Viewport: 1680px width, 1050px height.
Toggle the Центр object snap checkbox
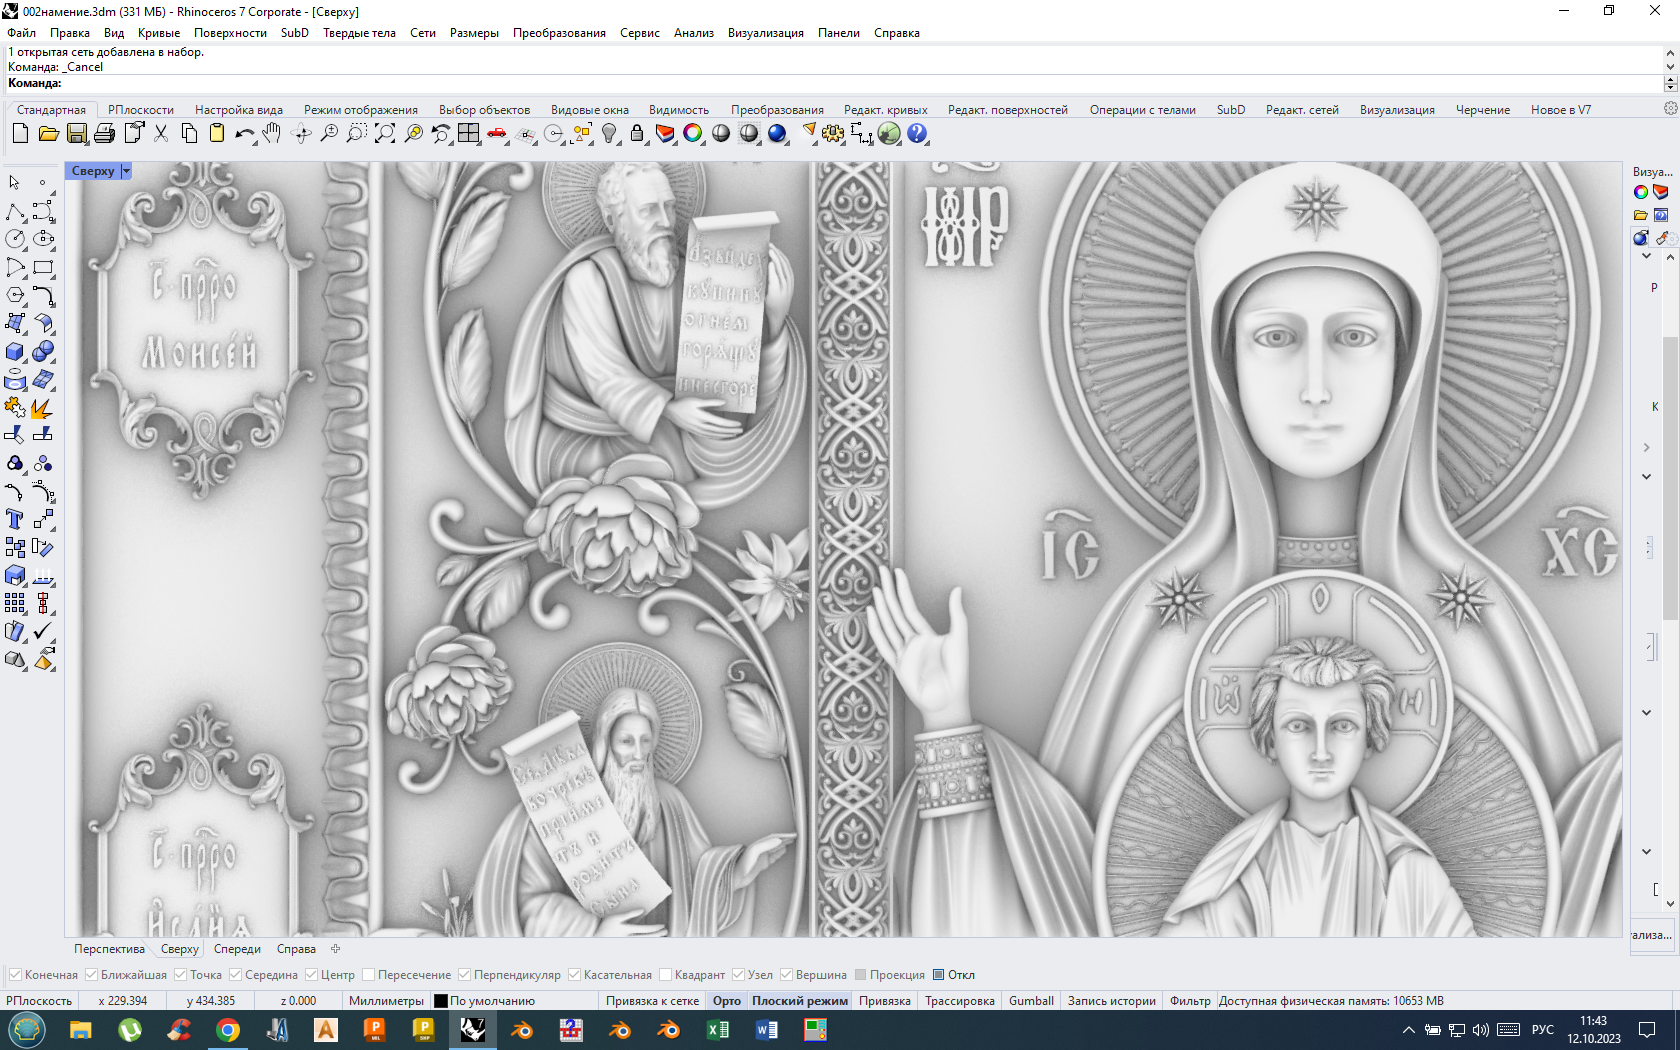pyautogui.click(x=311, y=975)
